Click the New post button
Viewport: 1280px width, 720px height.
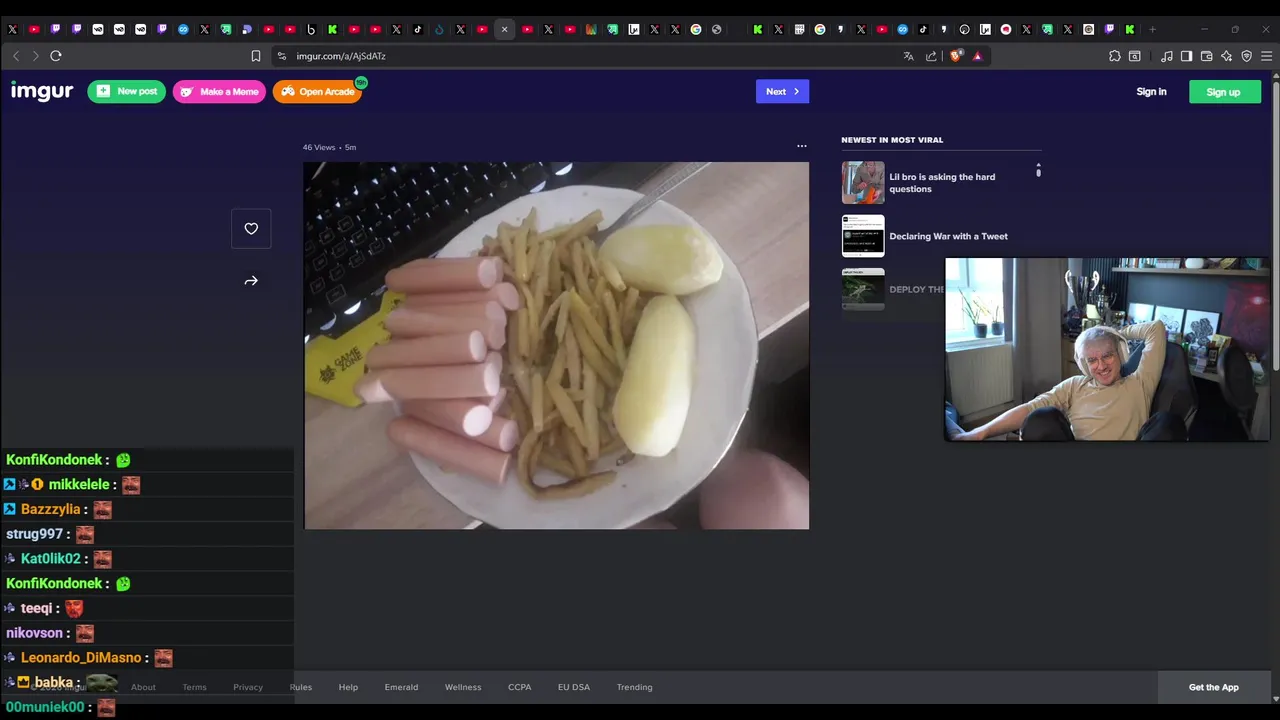(x=126, y=91)
